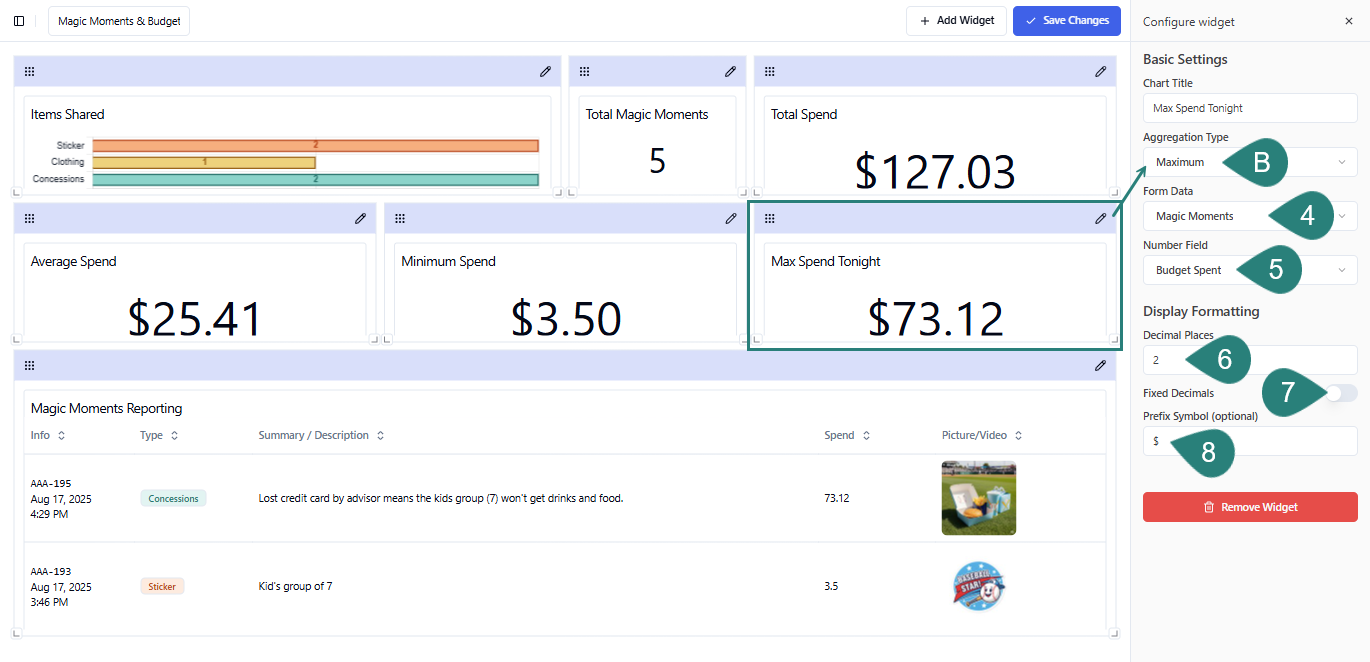This screenshot has height=662, width=1370.
Task: Edit the Minimum Spend widget
Action: pos(730,219)
